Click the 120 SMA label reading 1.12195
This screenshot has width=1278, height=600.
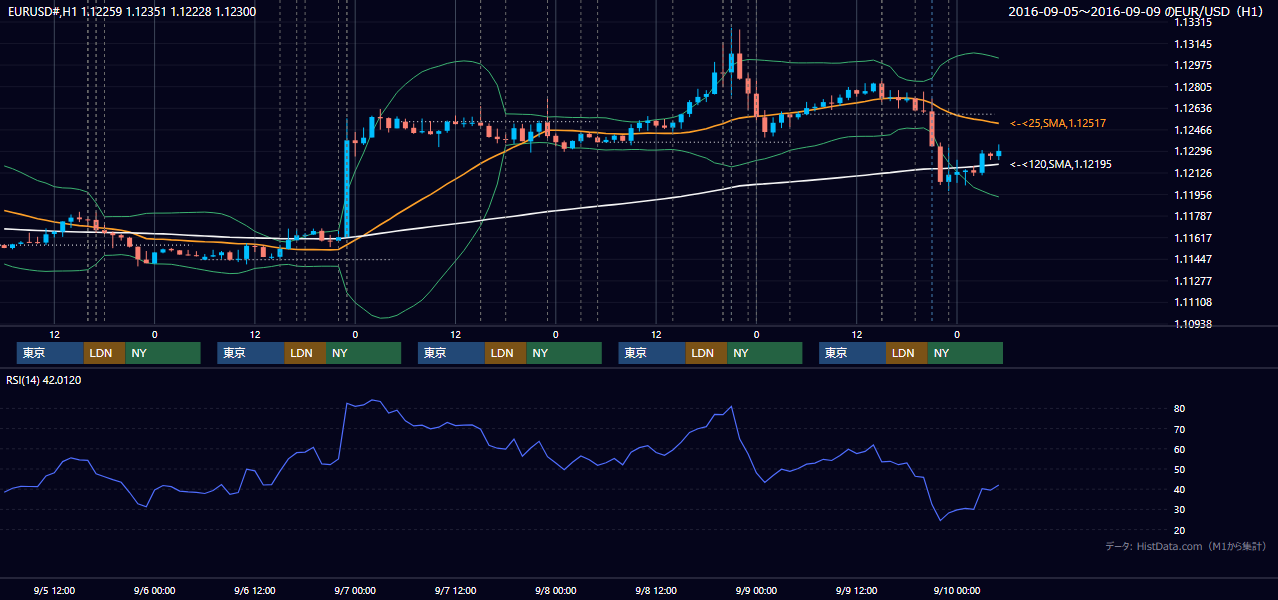(1061, 164)
